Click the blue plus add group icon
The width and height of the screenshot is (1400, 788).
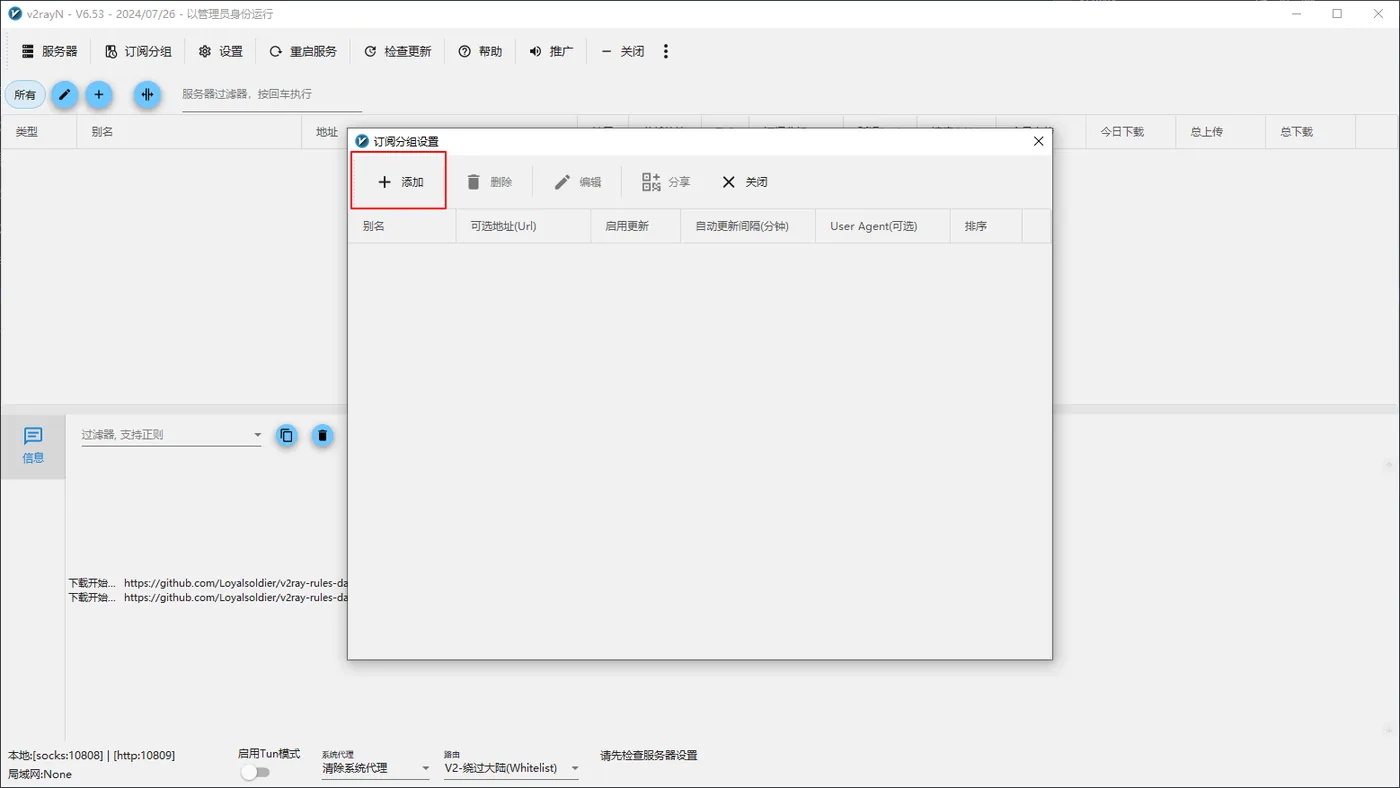click(98, 95)
